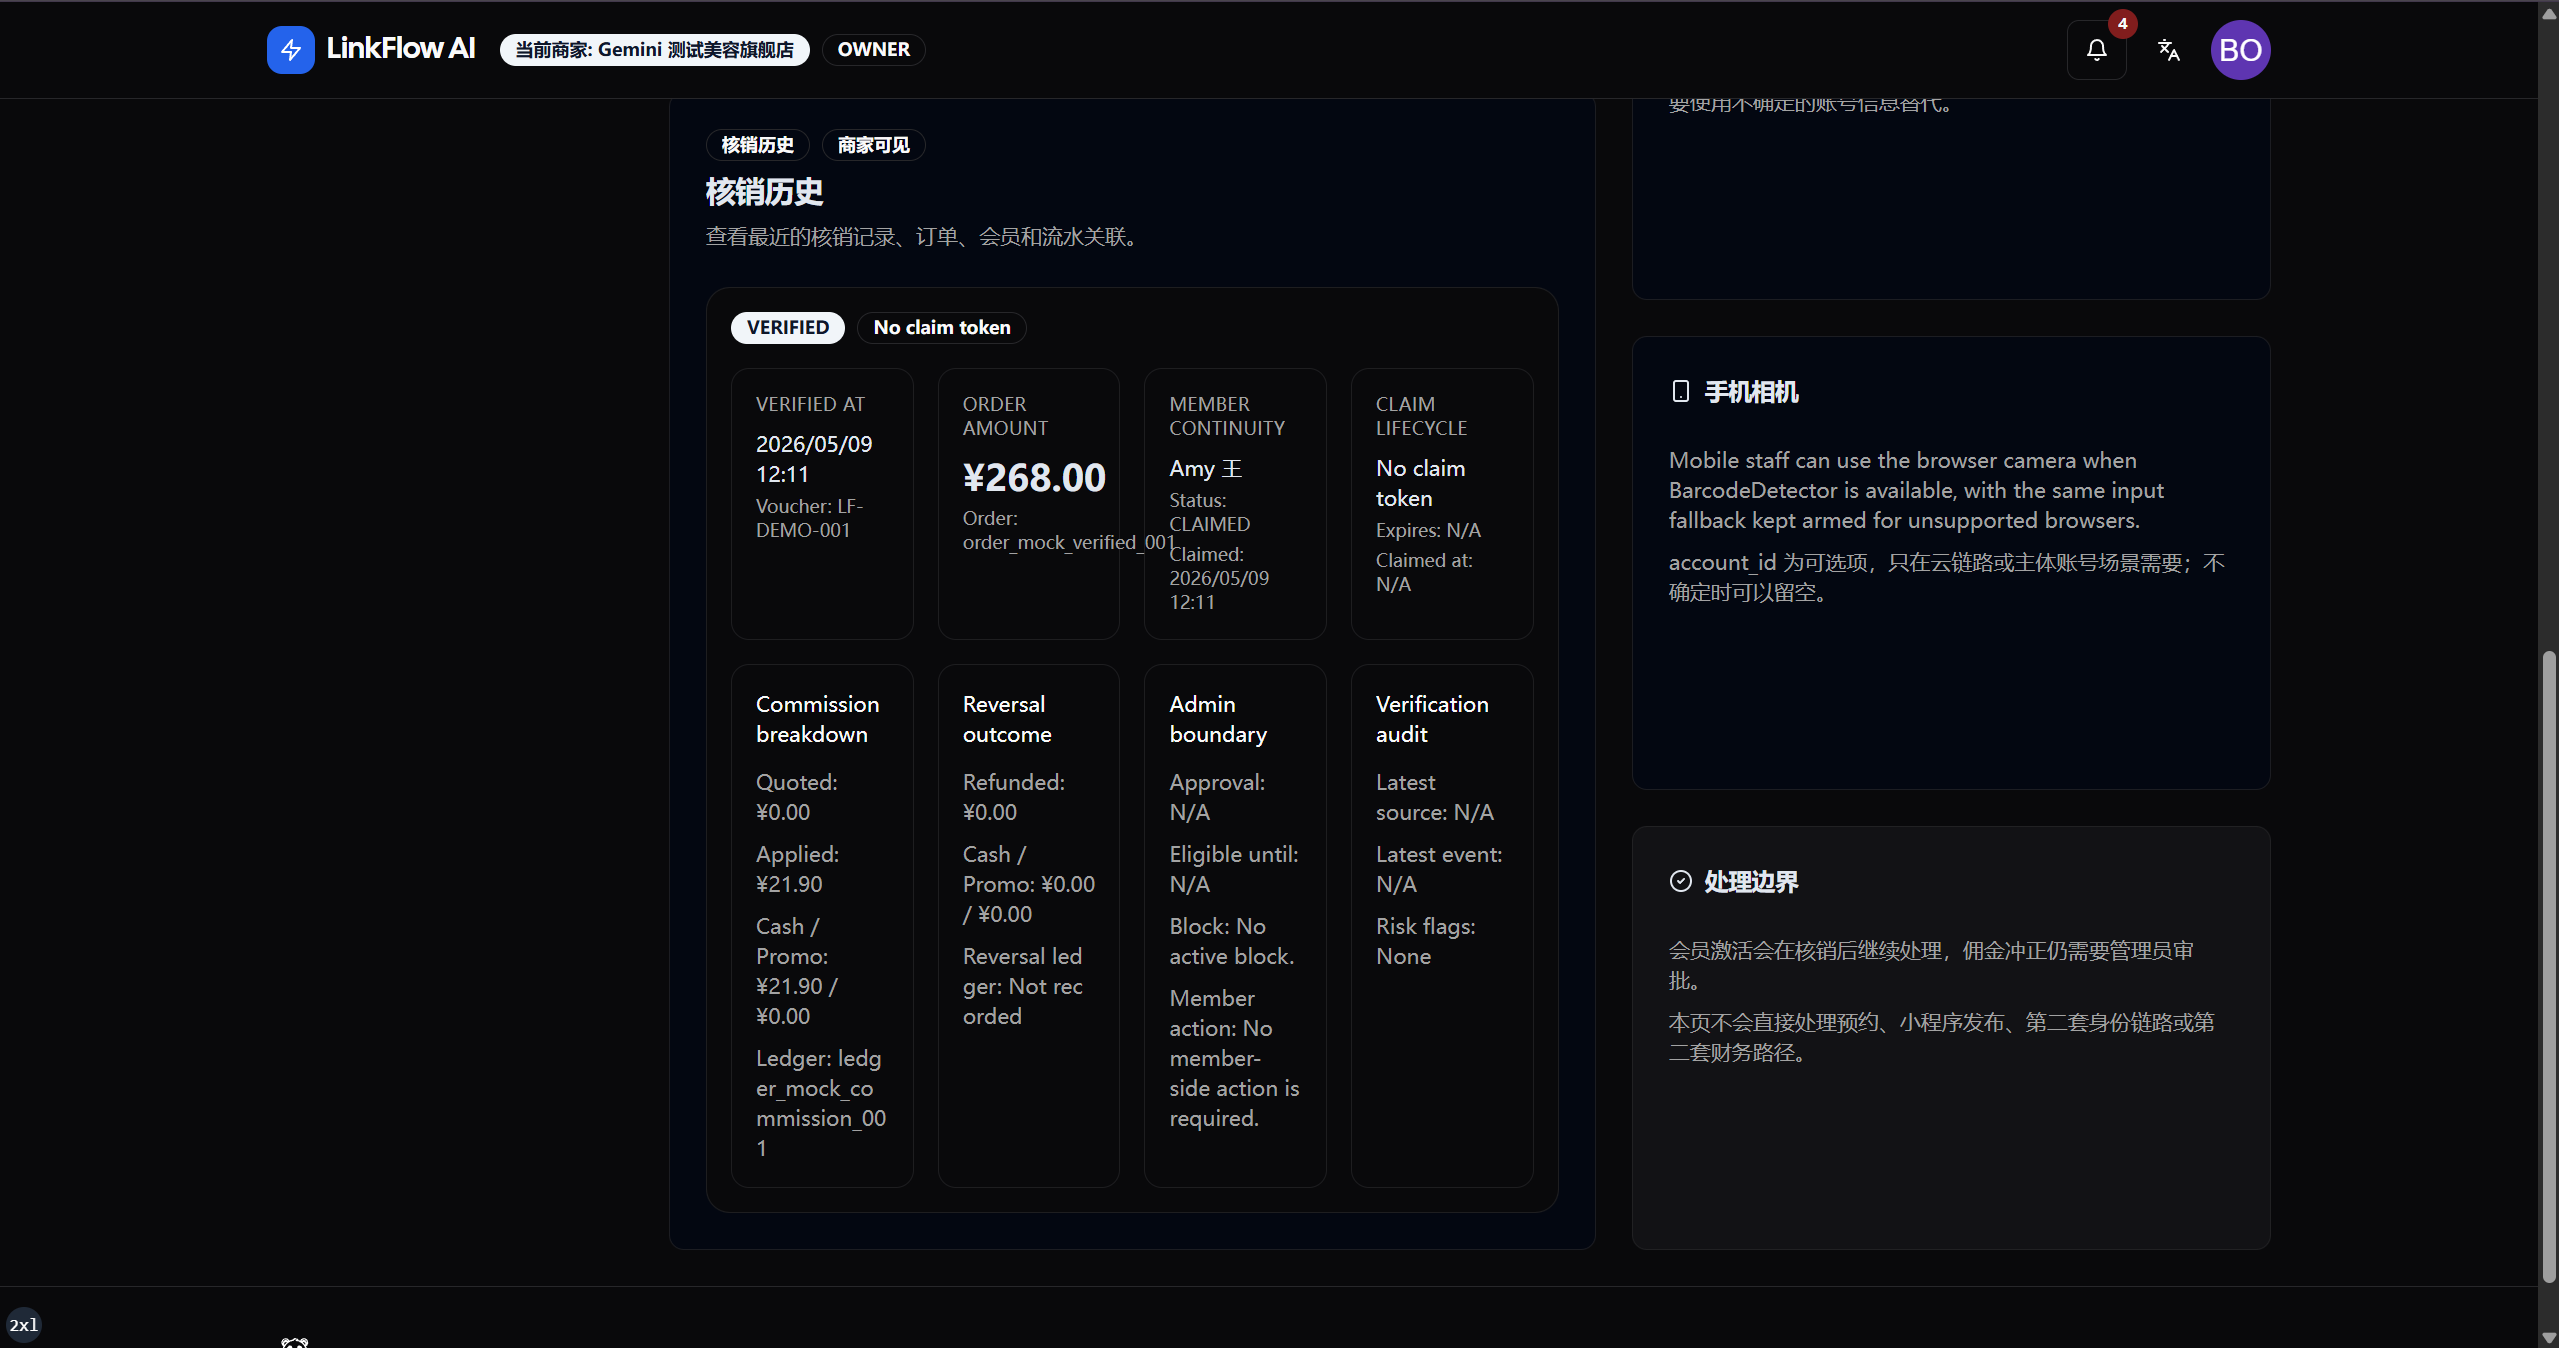Click the Order: order_mock_verified_001 text
The image size is (2559, 1348).
1069,530
